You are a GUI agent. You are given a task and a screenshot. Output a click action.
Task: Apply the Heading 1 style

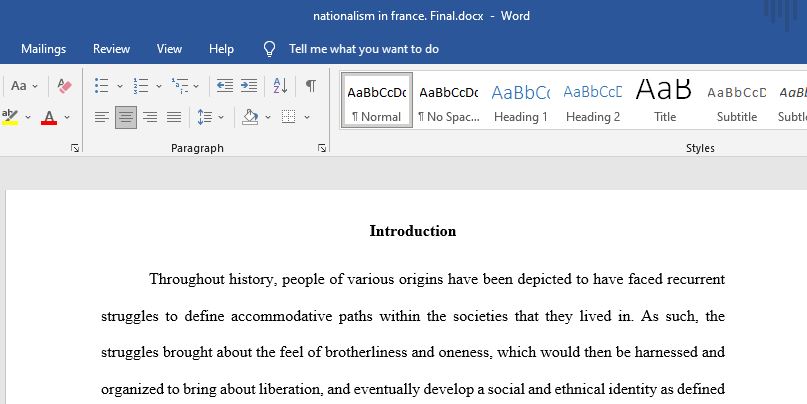tap(520, 100)
